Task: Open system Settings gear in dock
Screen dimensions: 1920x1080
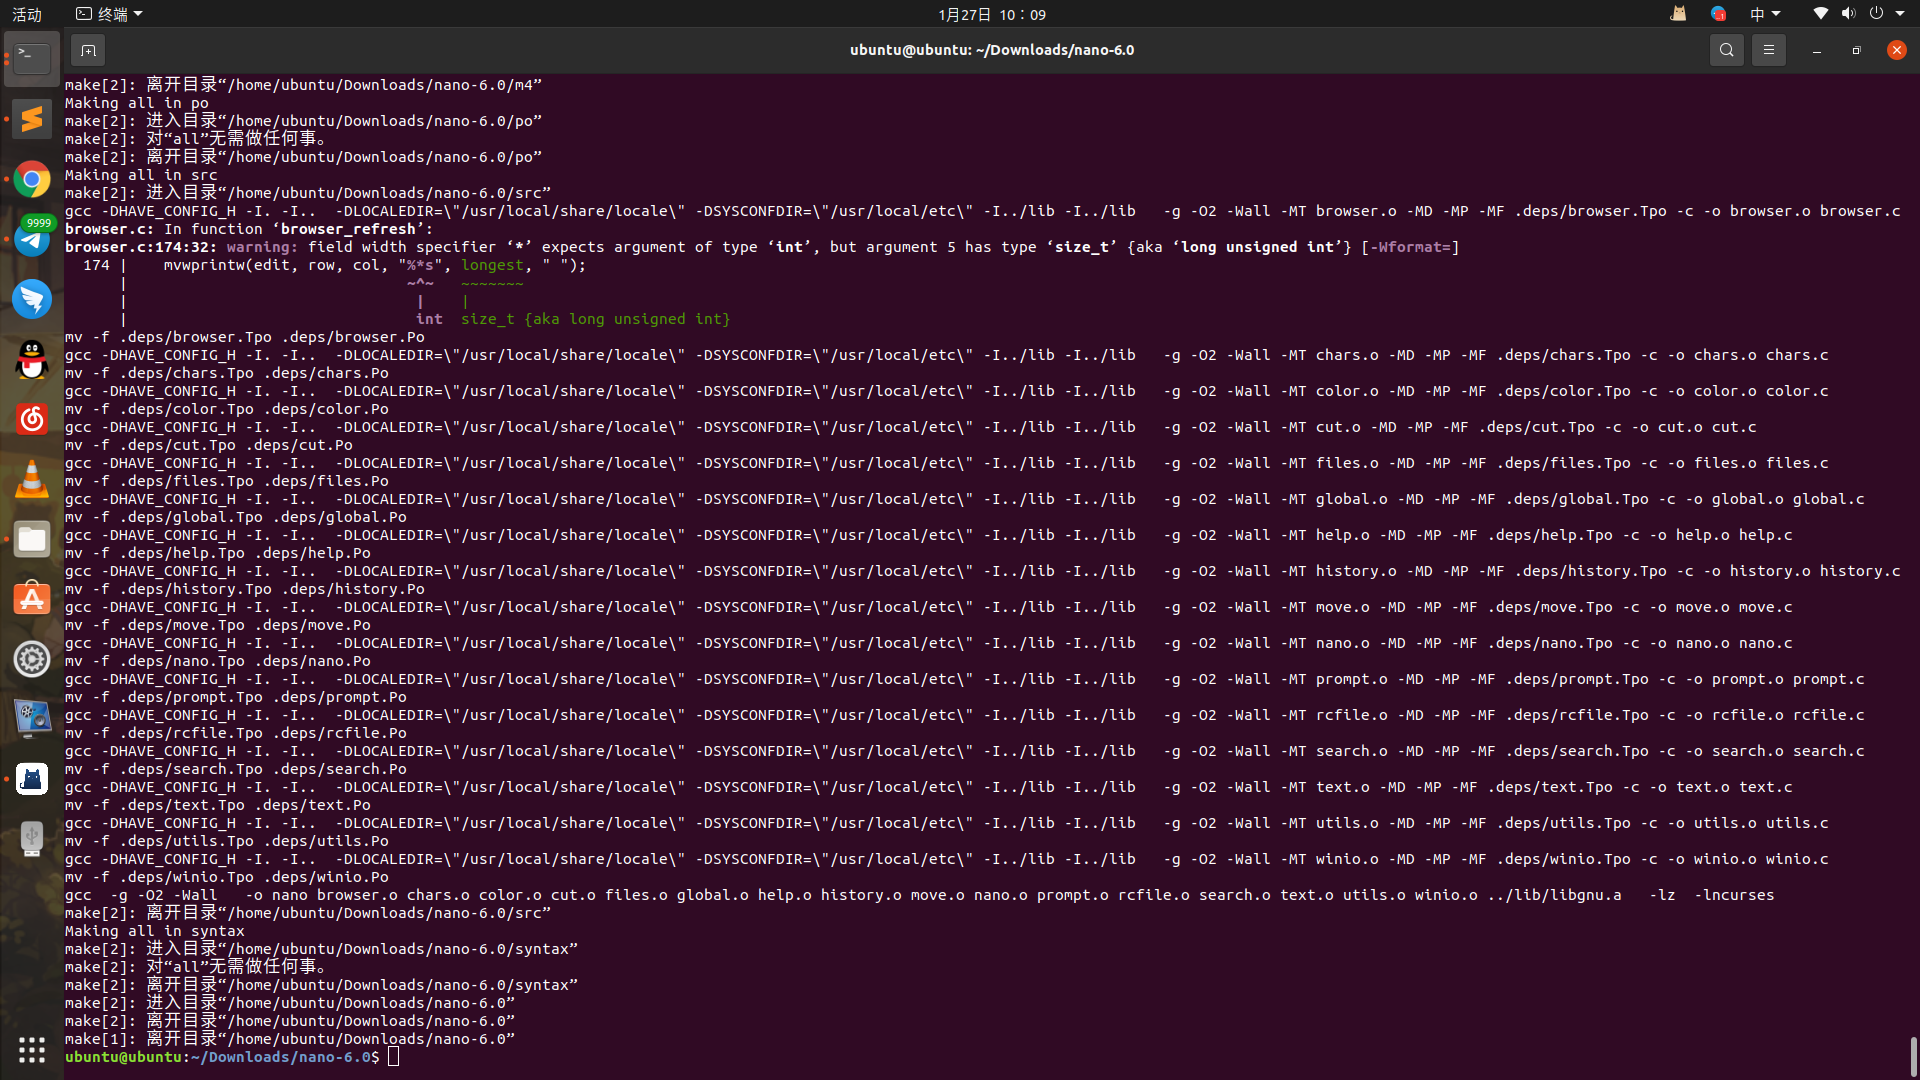Action: (32, 659)
